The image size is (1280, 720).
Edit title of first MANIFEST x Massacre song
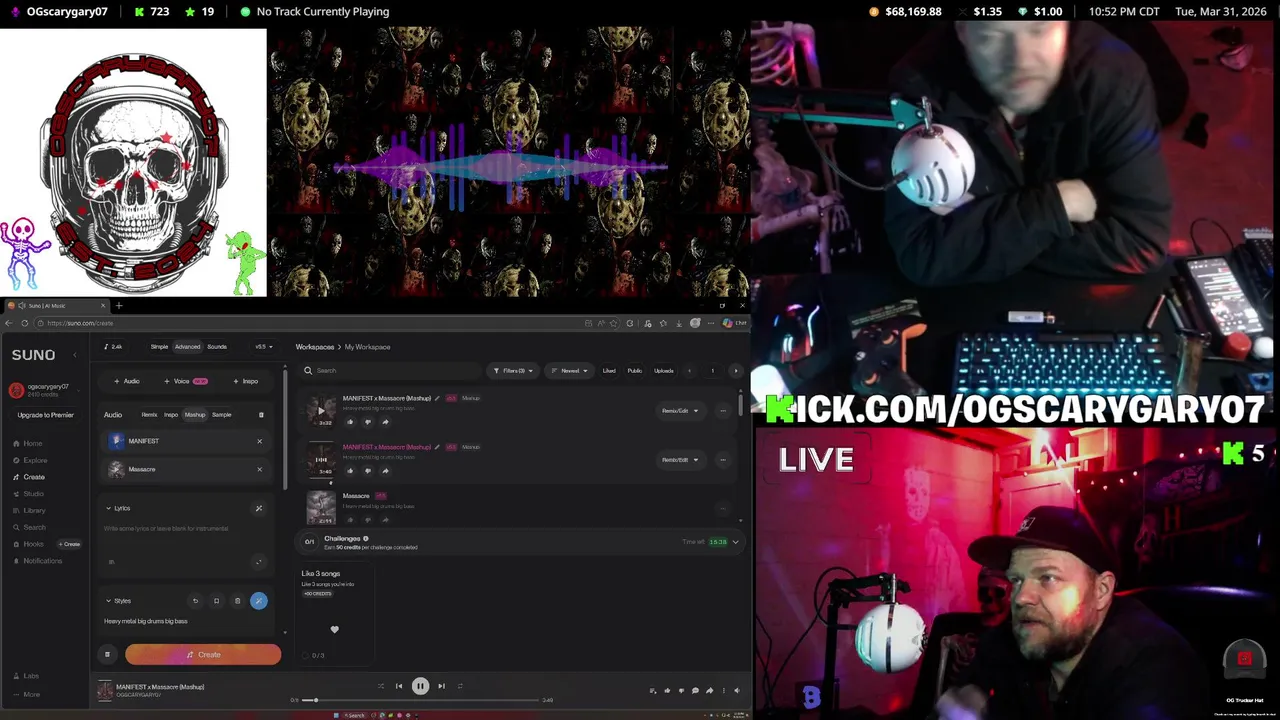tap(437, 398)
